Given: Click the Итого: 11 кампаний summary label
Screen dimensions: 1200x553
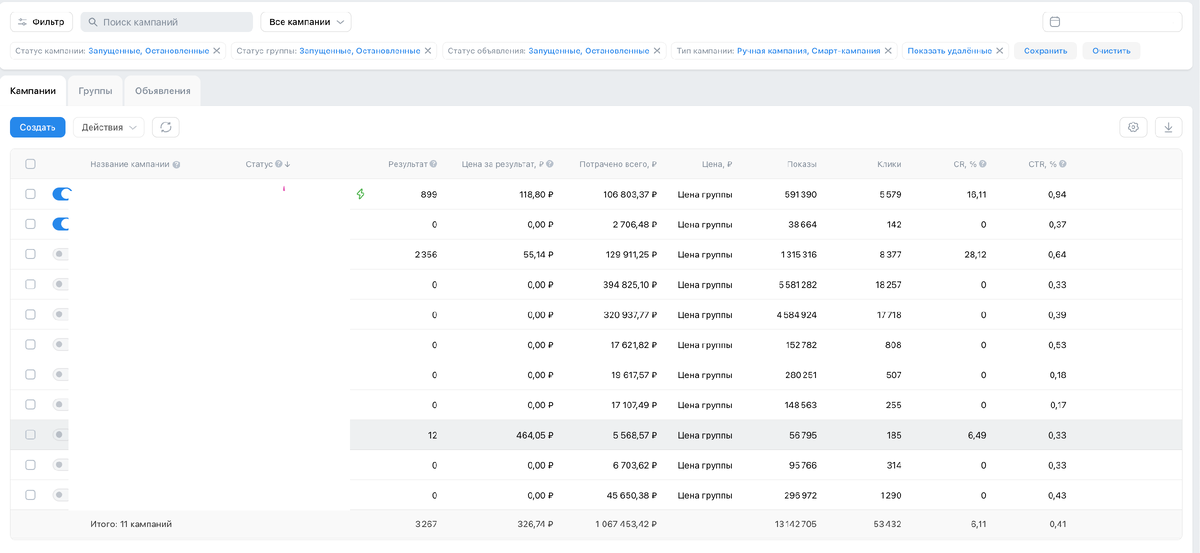Looking at the screenshot, I should click(131, 523).
